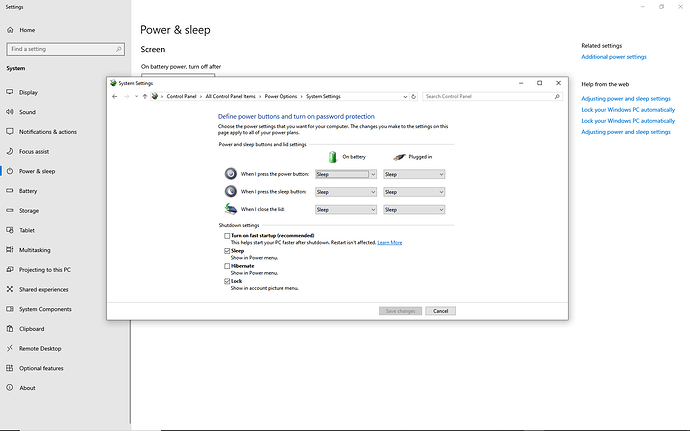Expand the address bar history dropdown
This screenshot has height=431, width=690.
click(x=405, y=96)
